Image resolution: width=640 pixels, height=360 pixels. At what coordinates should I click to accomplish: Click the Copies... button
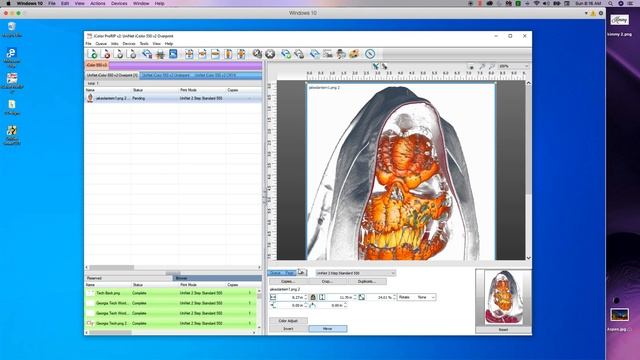[x=288, y=282]
